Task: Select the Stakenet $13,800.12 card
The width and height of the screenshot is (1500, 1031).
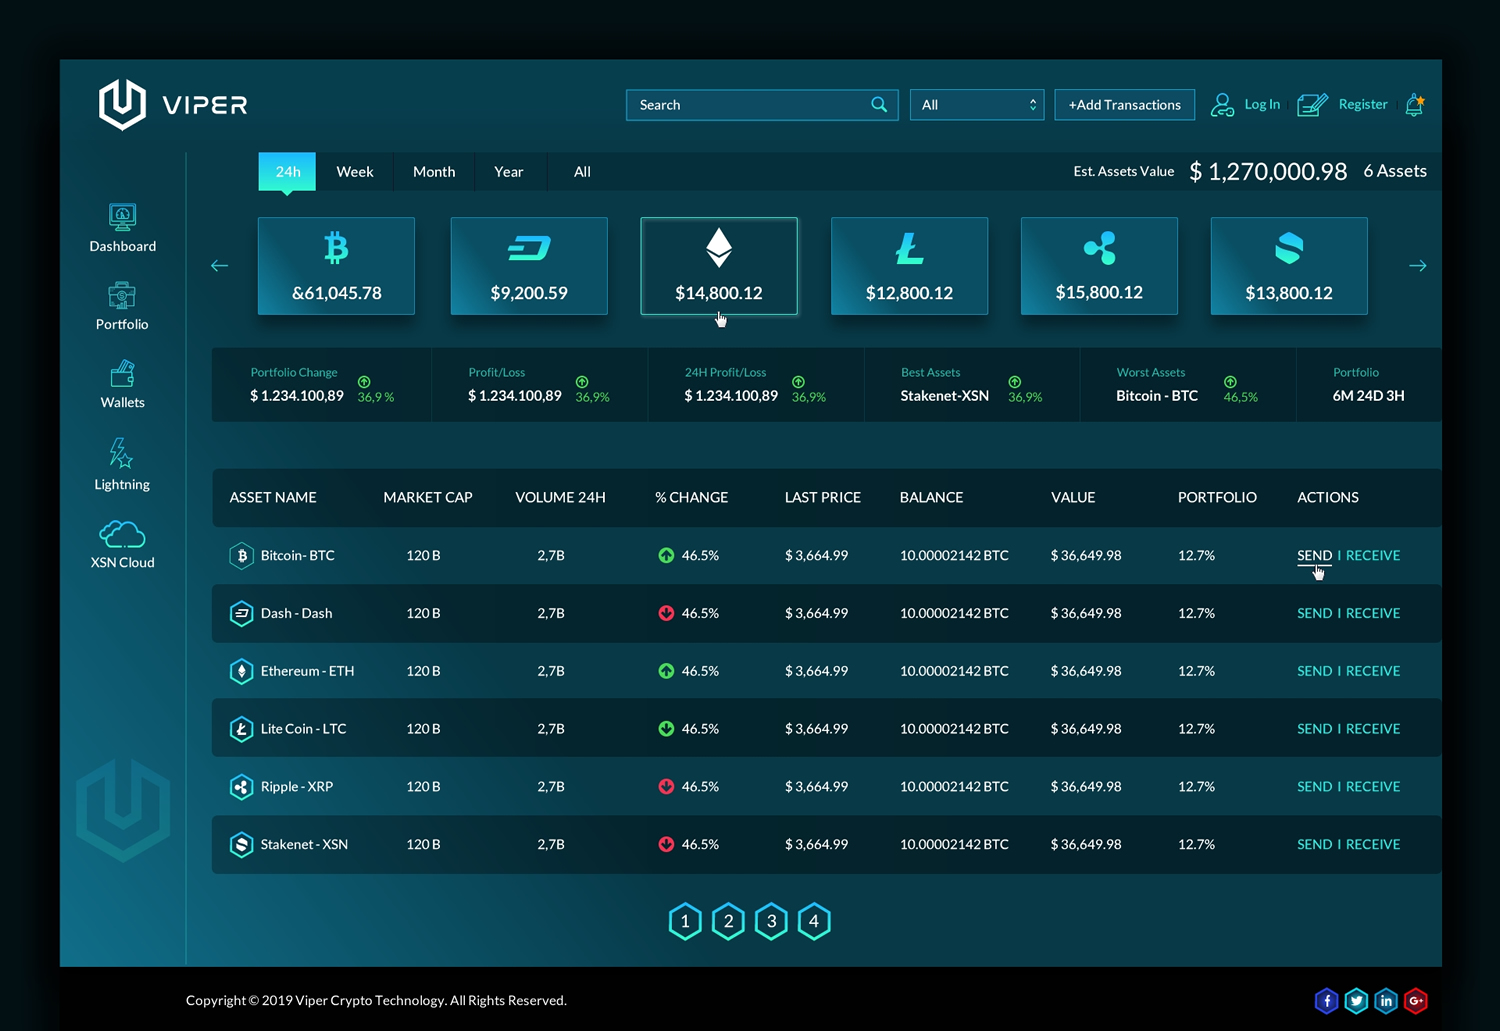Action: pos(1289,266)
